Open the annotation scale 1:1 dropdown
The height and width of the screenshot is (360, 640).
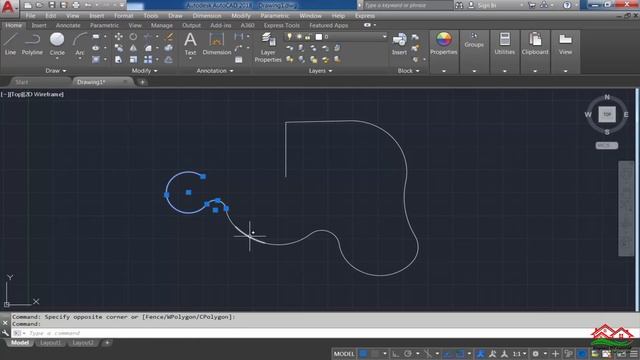pyautogui.click(x=519, y=353)
